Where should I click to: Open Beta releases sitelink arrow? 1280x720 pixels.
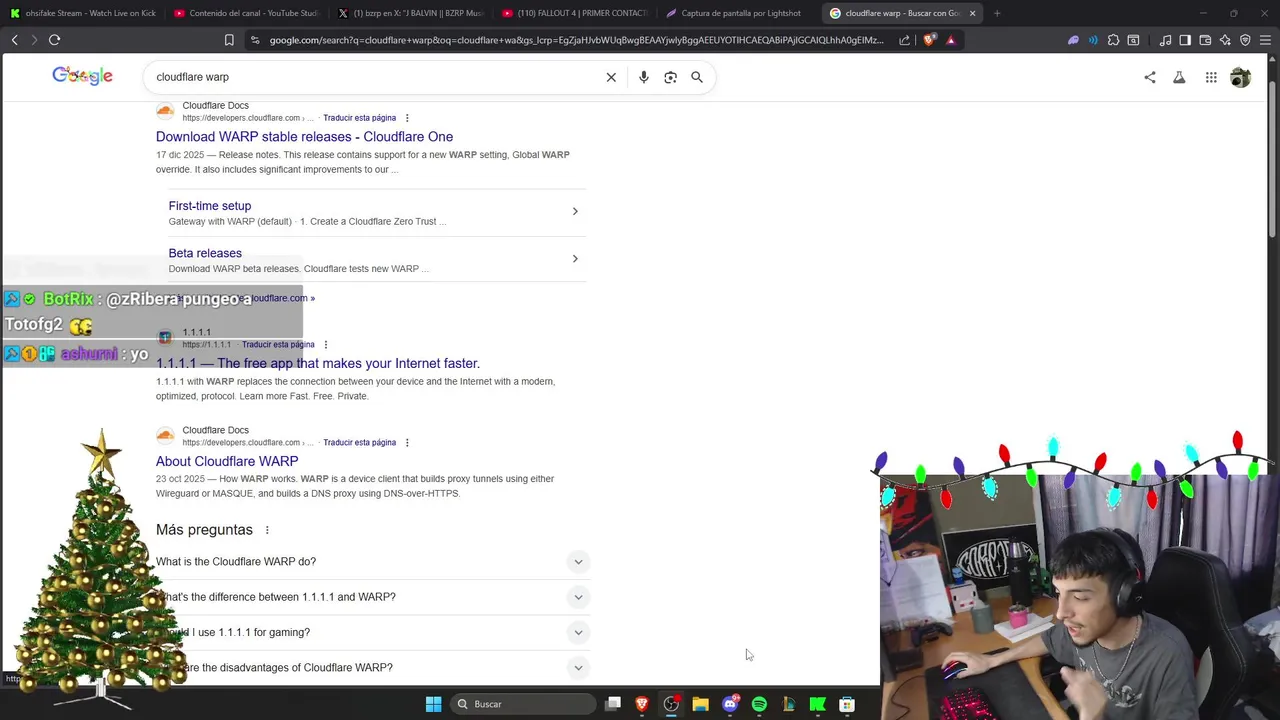(575, 259)
